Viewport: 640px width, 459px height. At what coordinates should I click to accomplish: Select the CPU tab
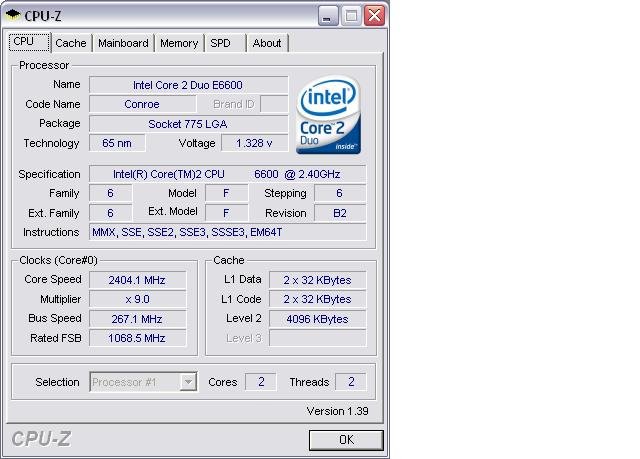click(24, 42)
